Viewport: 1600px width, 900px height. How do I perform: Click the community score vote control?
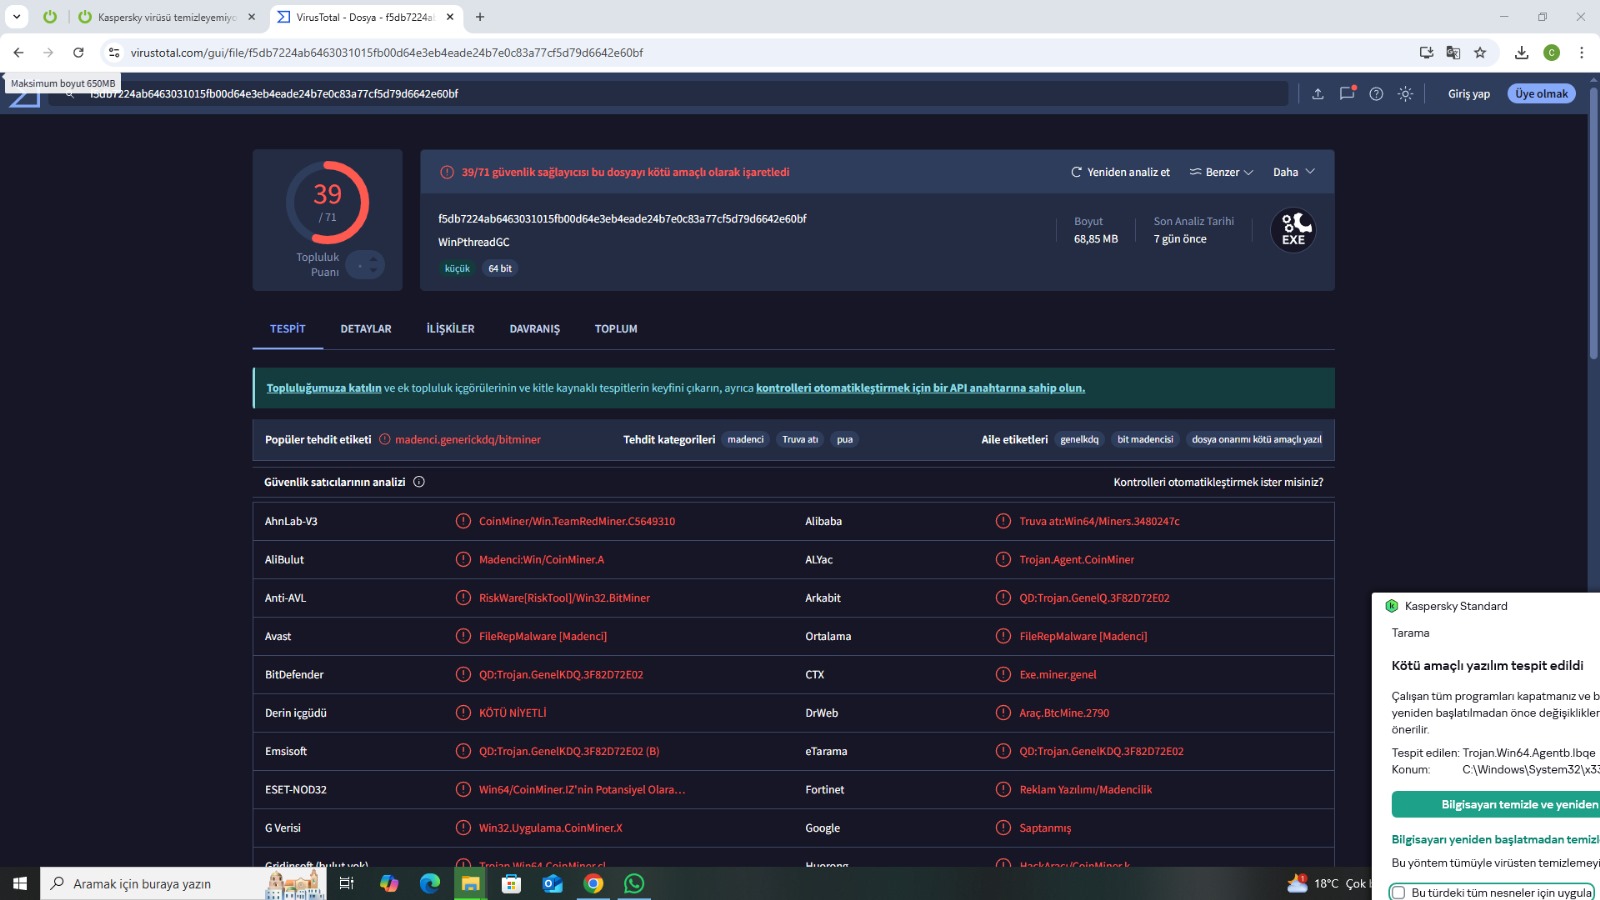365,265
